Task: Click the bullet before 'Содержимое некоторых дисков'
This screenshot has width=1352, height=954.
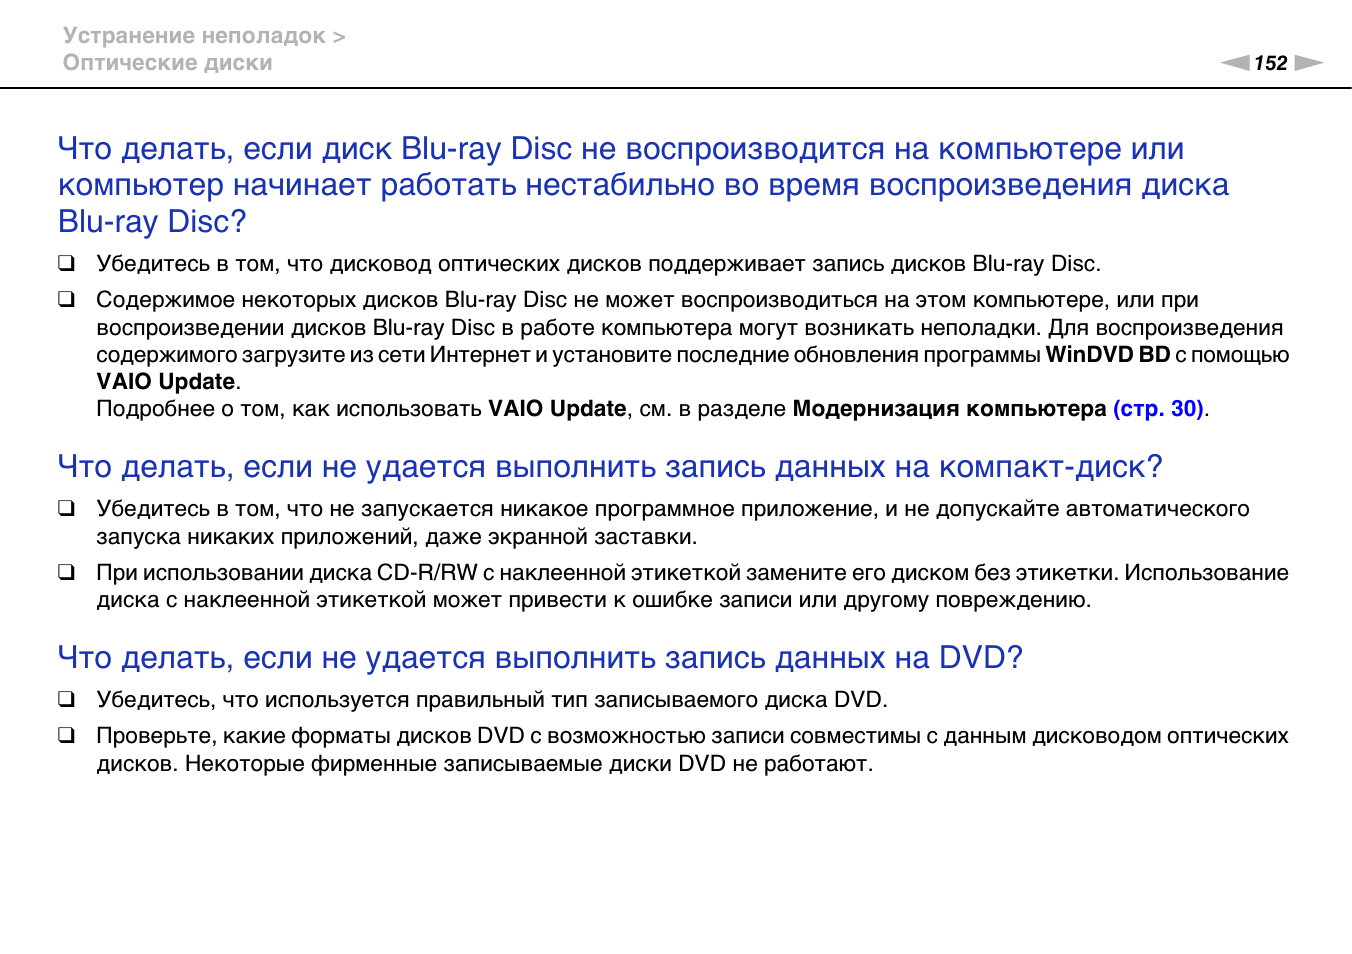Action: (x=67, y=300)
